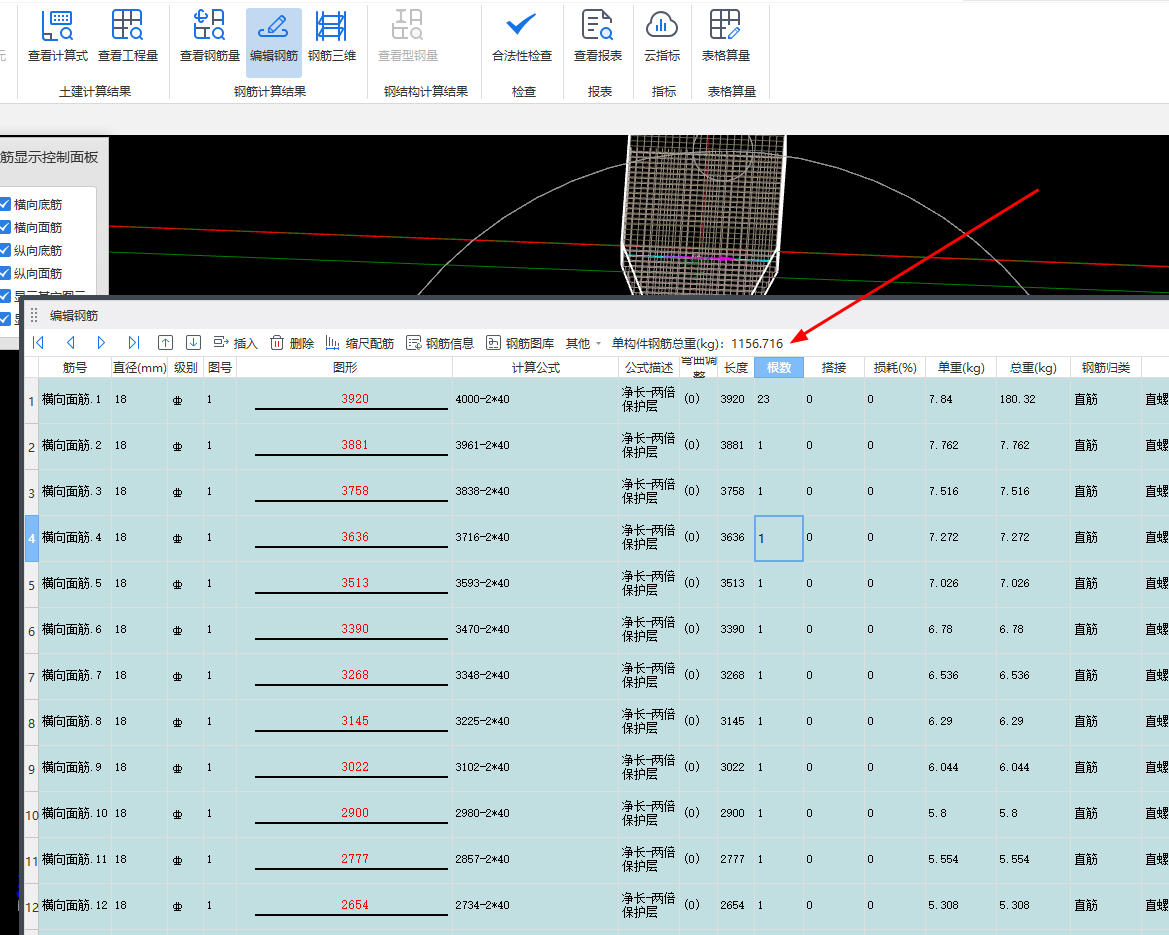Click 单构件钢筋总重 value 1156.716
The width and height of the screenshot is (1169, 935).
point(757,344)
